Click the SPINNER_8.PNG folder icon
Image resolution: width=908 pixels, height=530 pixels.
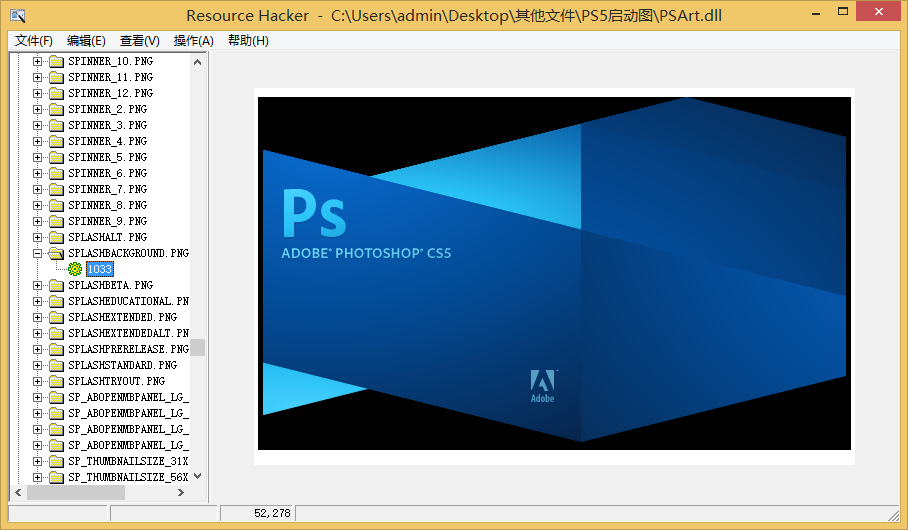56,206
